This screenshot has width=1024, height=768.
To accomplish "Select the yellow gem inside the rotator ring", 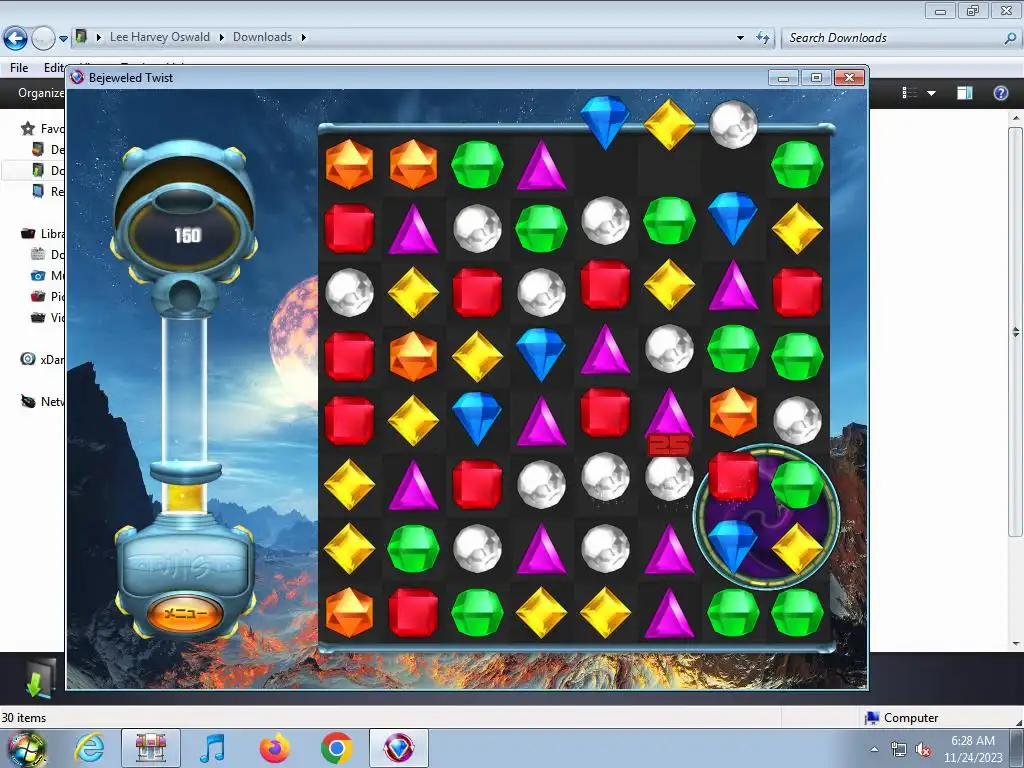I will (797, 549).
